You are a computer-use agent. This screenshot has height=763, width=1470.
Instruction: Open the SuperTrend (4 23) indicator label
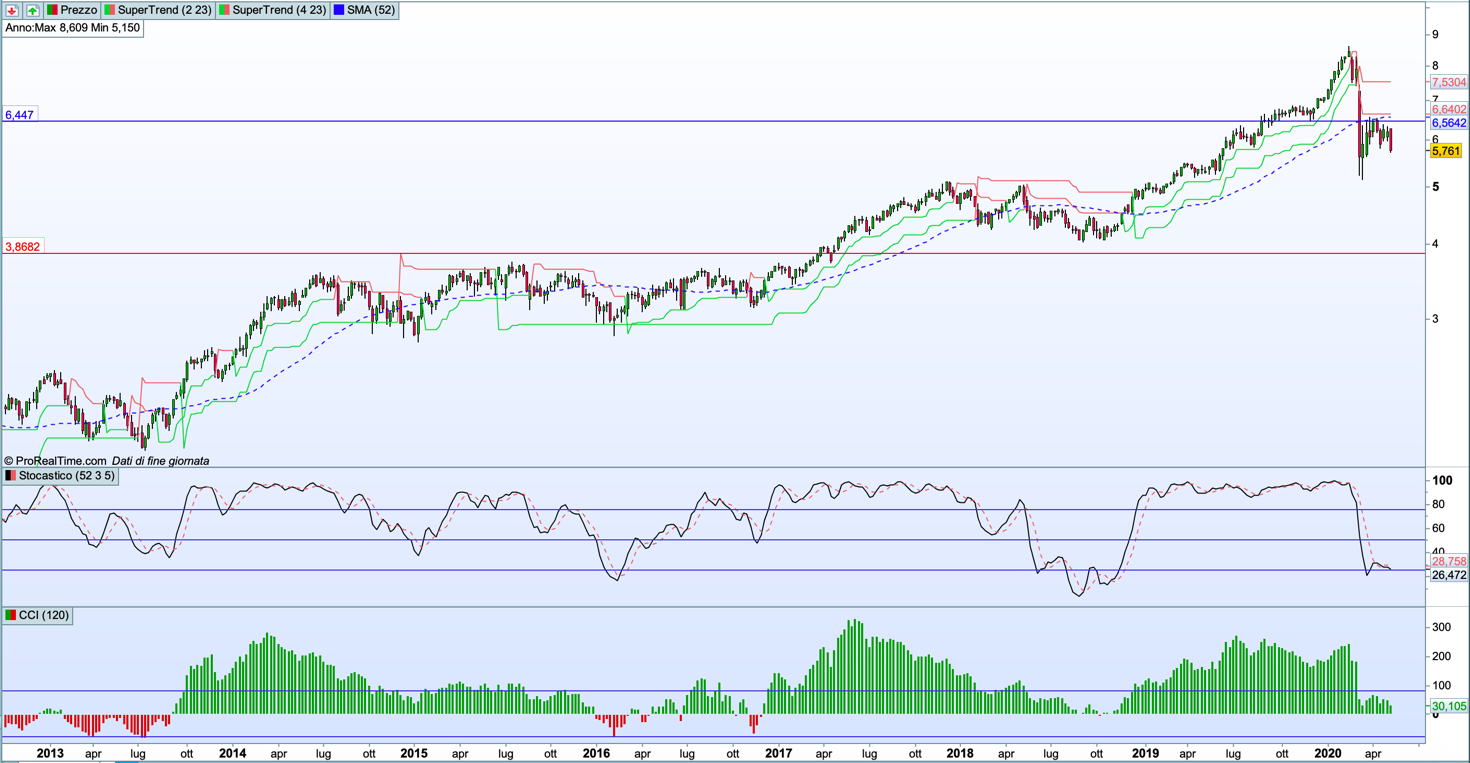click(273, 10)
